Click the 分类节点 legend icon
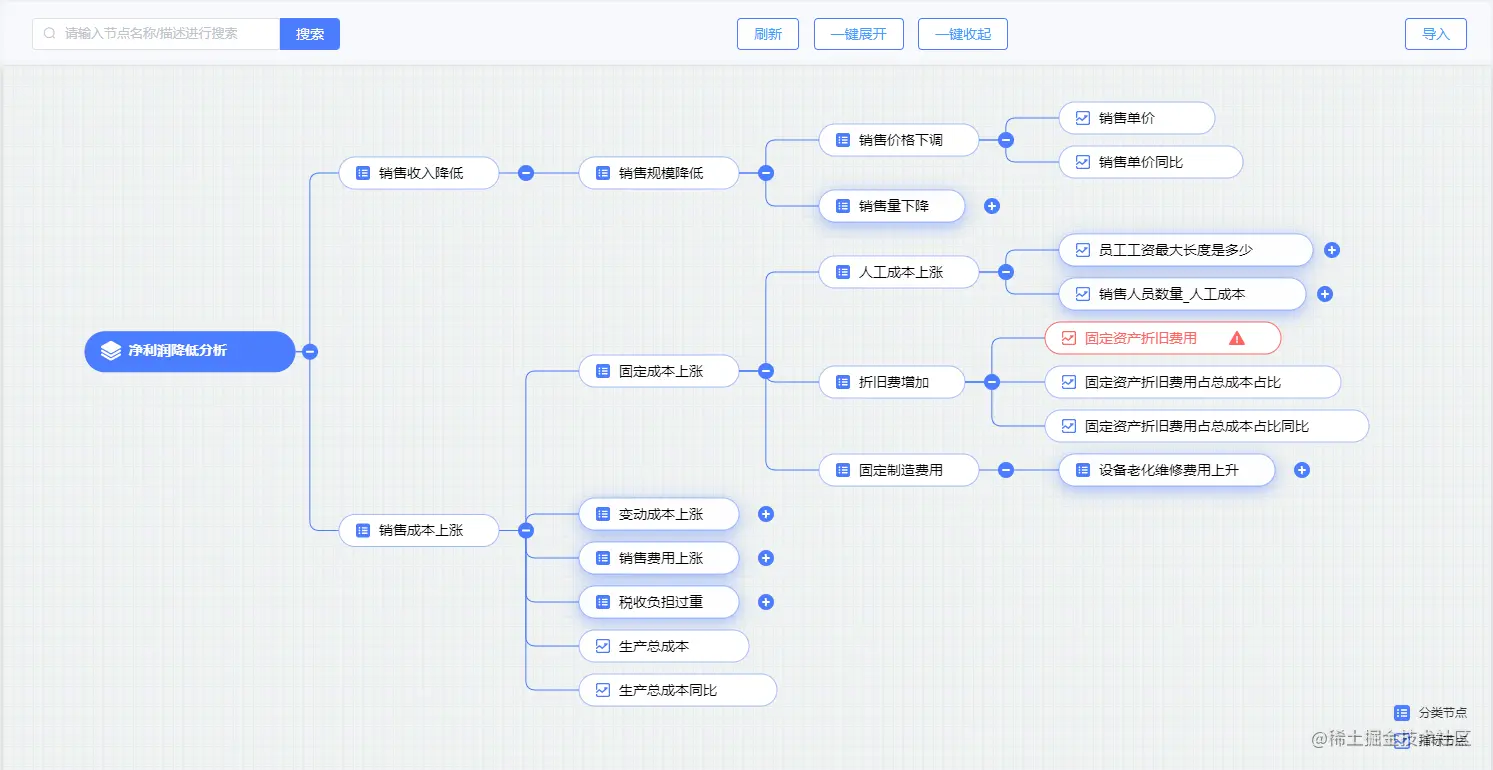1493x770 pixels. point(1402,713)
